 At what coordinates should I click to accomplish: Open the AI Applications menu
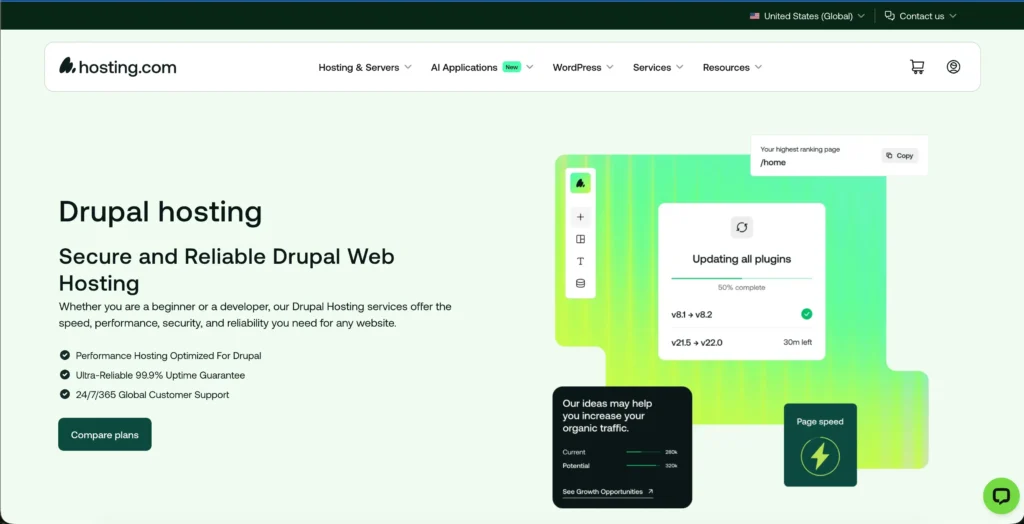coord(482,67)
